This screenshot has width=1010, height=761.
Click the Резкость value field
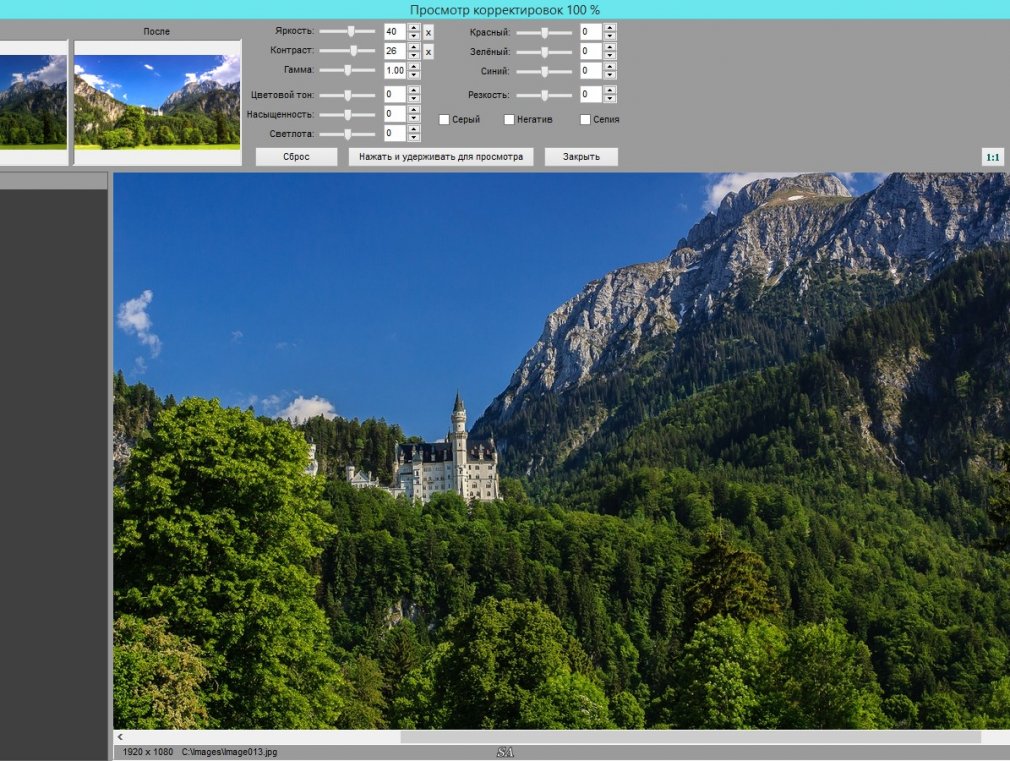(x=591, y=94)
